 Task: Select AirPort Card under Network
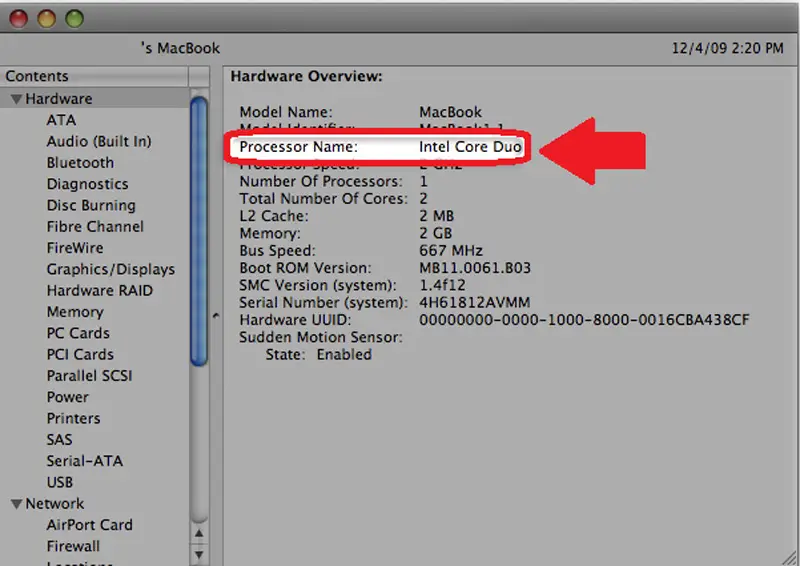(89, 525)
